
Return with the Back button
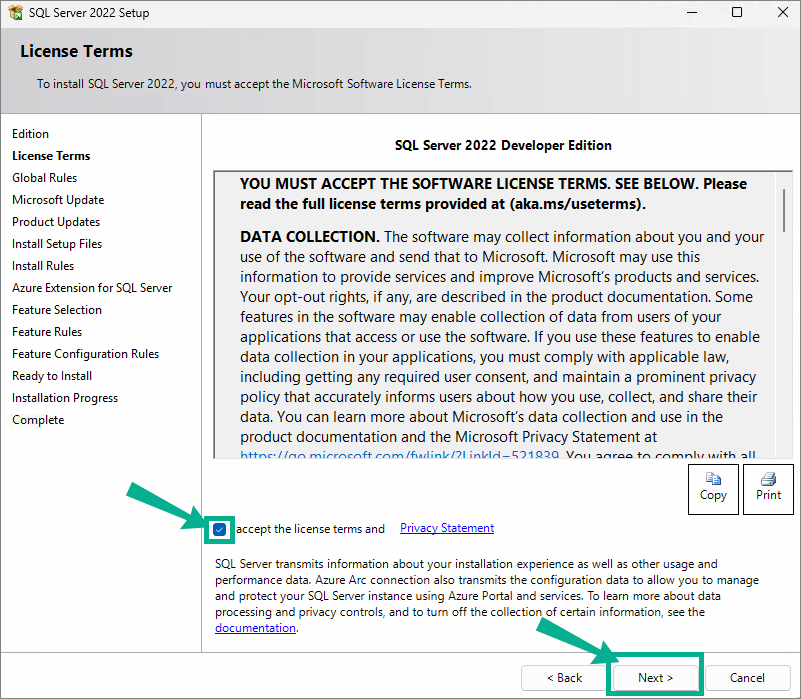(564, 678)
